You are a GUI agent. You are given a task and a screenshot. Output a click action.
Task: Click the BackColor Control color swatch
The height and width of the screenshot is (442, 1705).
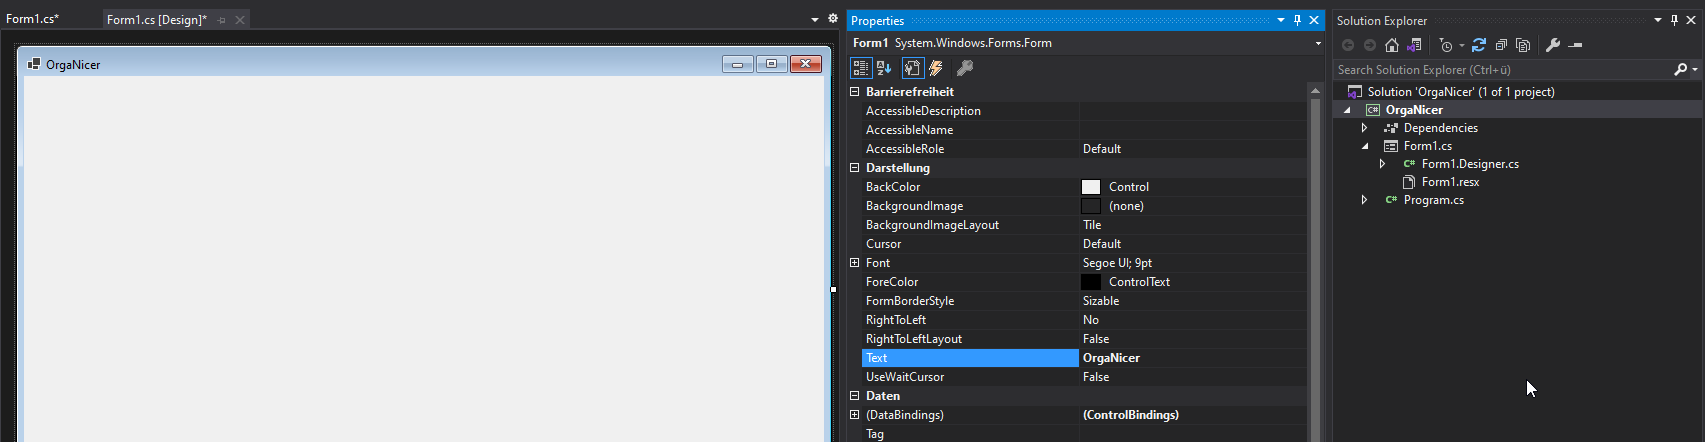[x=1091, y=187]
